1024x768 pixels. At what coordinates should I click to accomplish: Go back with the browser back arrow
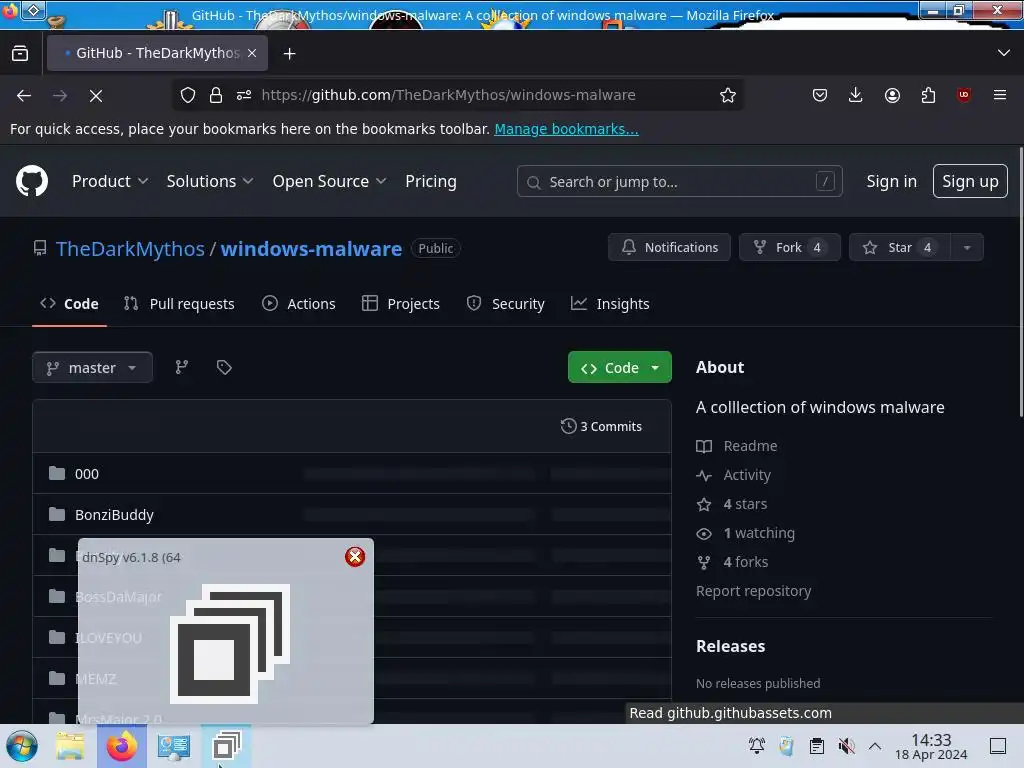(24, 95)
